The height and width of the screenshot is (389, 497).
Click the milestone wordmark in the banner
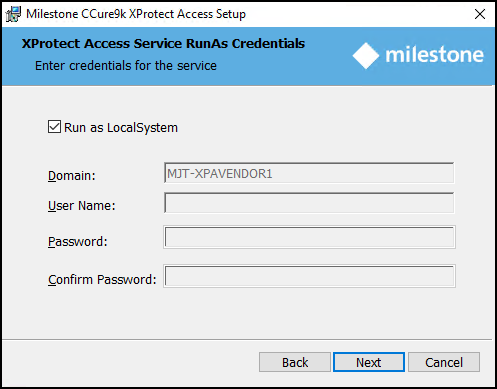tap(434, 55)
